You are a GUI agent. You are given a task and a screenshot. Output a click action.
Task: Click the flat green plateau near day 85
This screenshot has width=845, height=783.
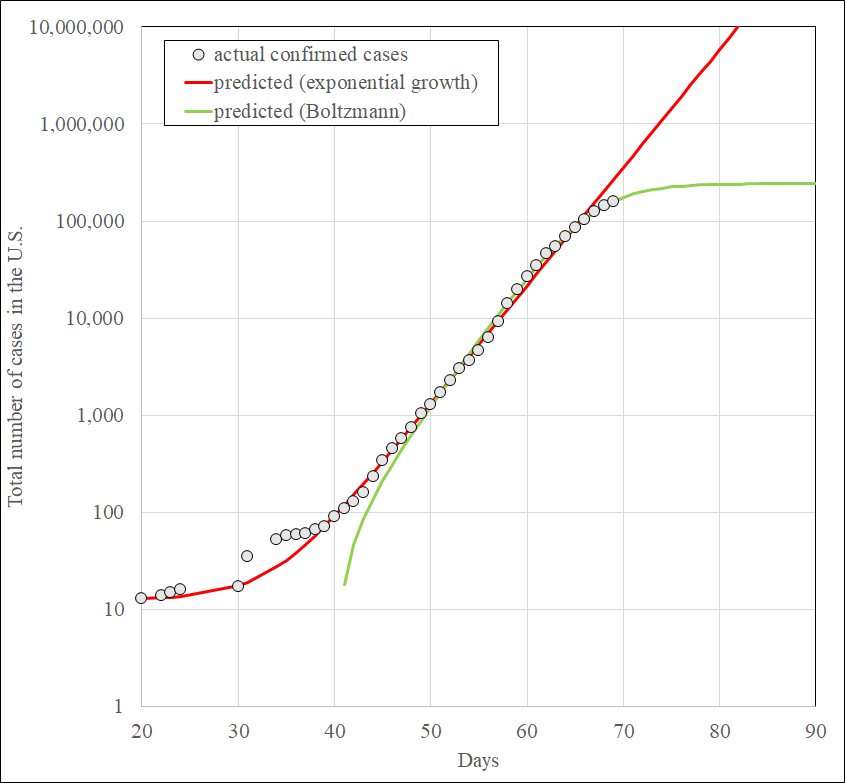pyautogui.click(x=767, y=184)
